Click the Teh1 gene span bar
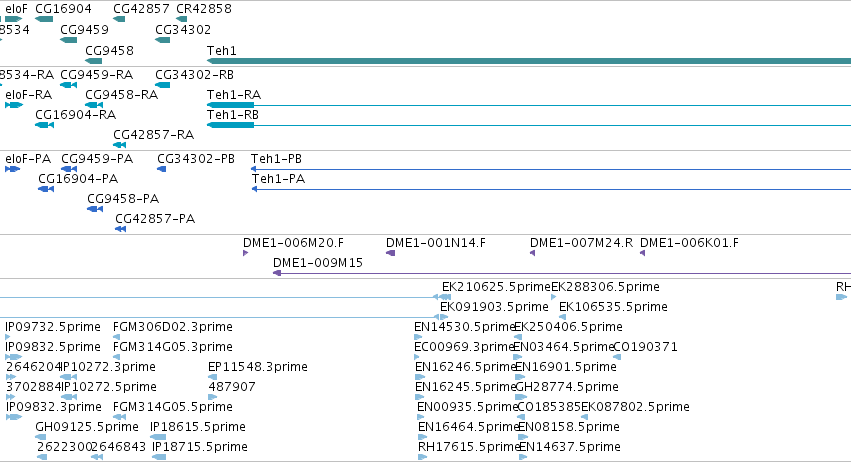This screenshot has width=851, height=462. (x=529, y=61)
